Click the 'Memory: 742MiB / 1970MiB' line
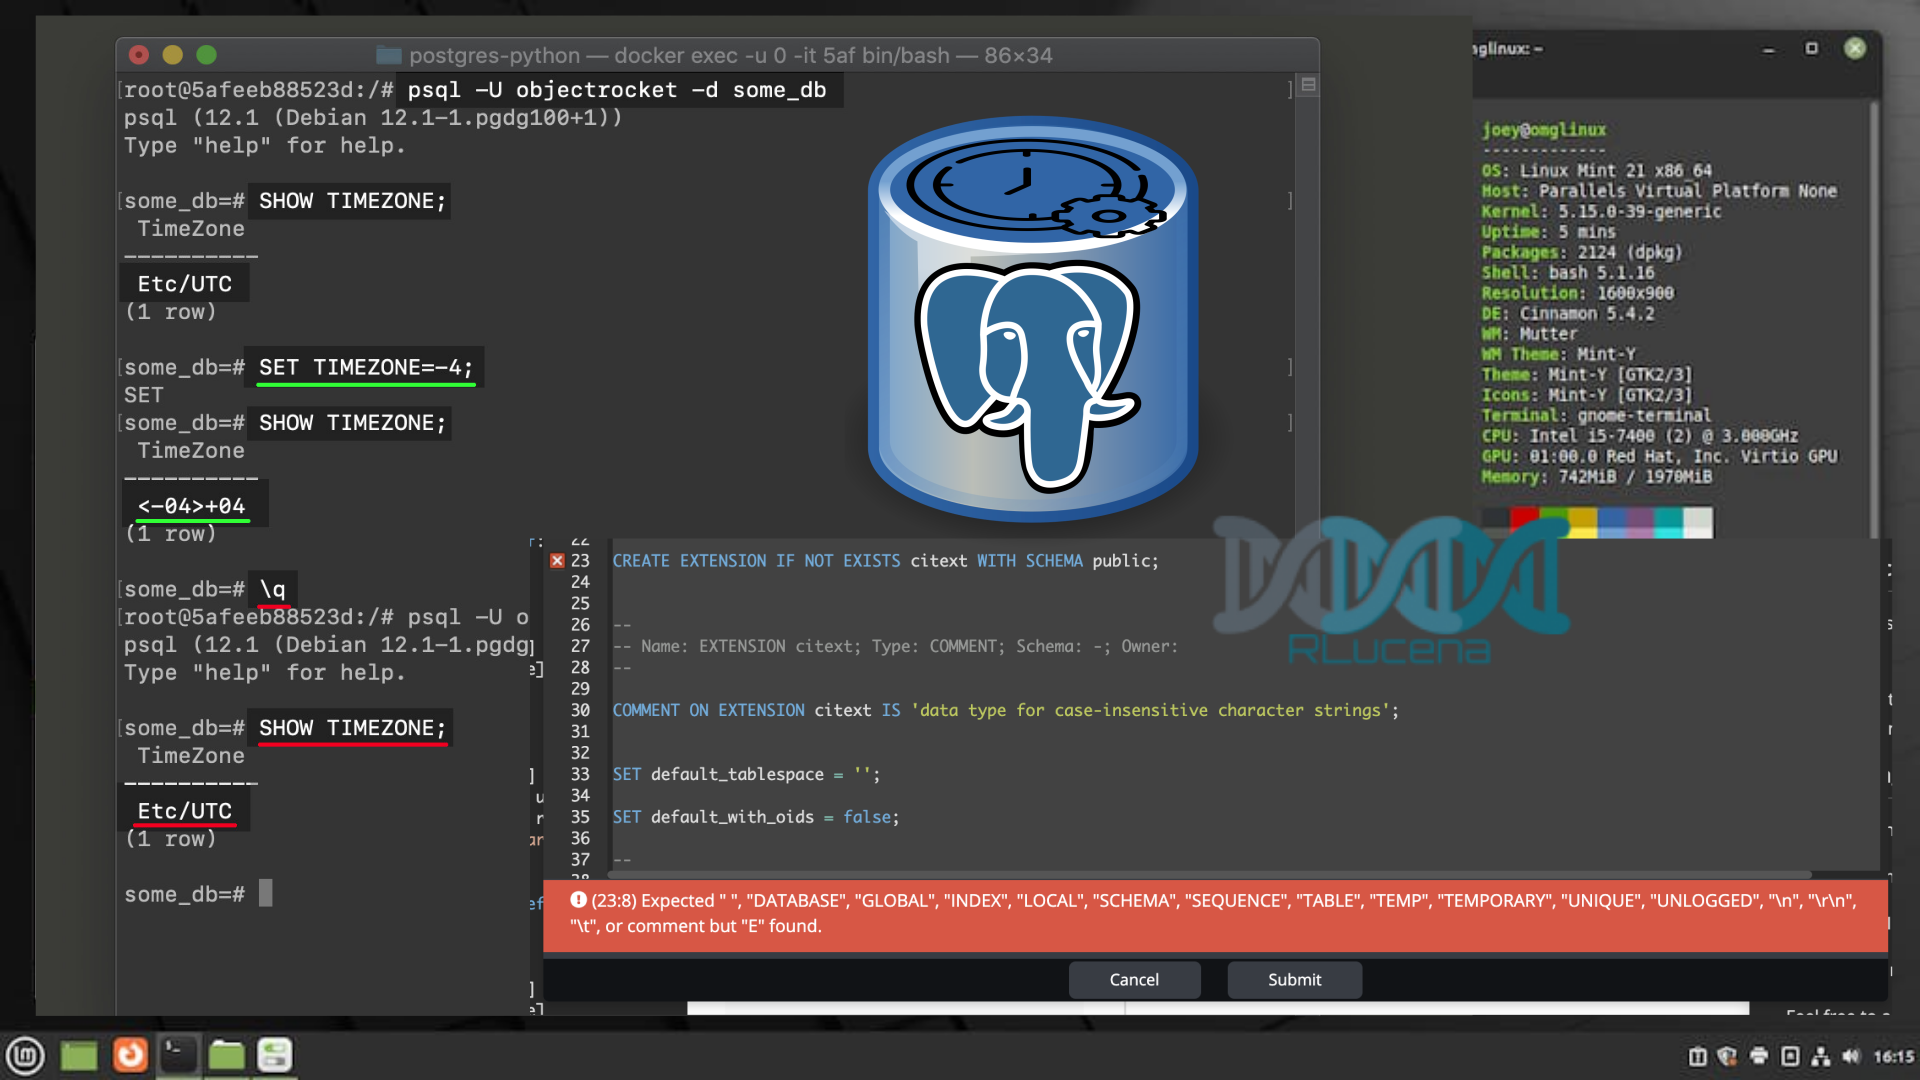Viewport: 1920px width, 1080px height. tap(1597, 477)
